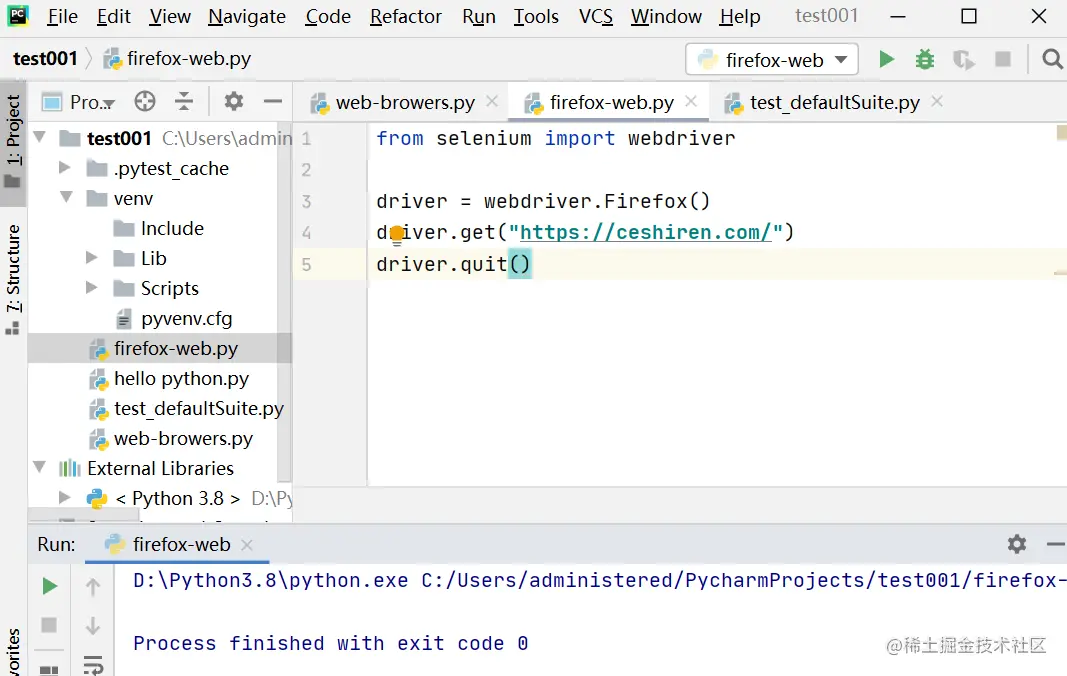
Task: Open the View menu
Action: [x=170, y=16]
